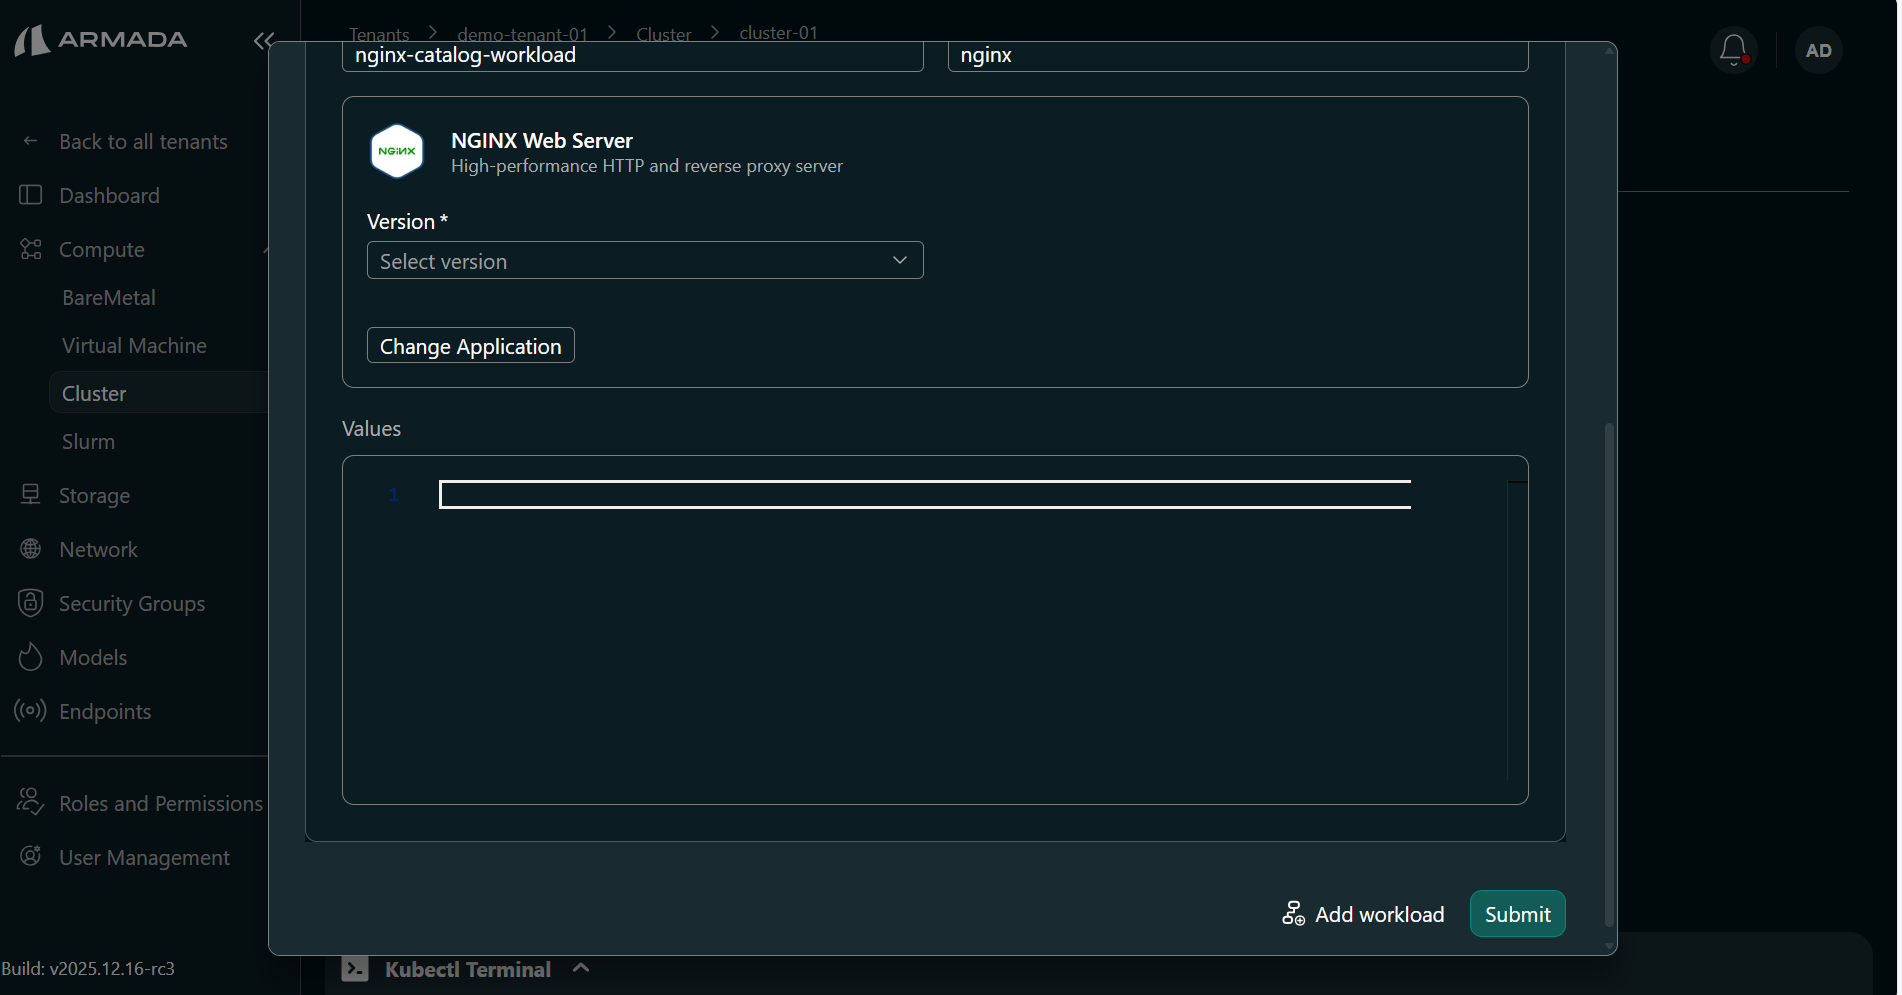Image resolution: width=1902 pixels, height=995 pixels.
Task: Open the Select version dropdown
Action: 644,260
